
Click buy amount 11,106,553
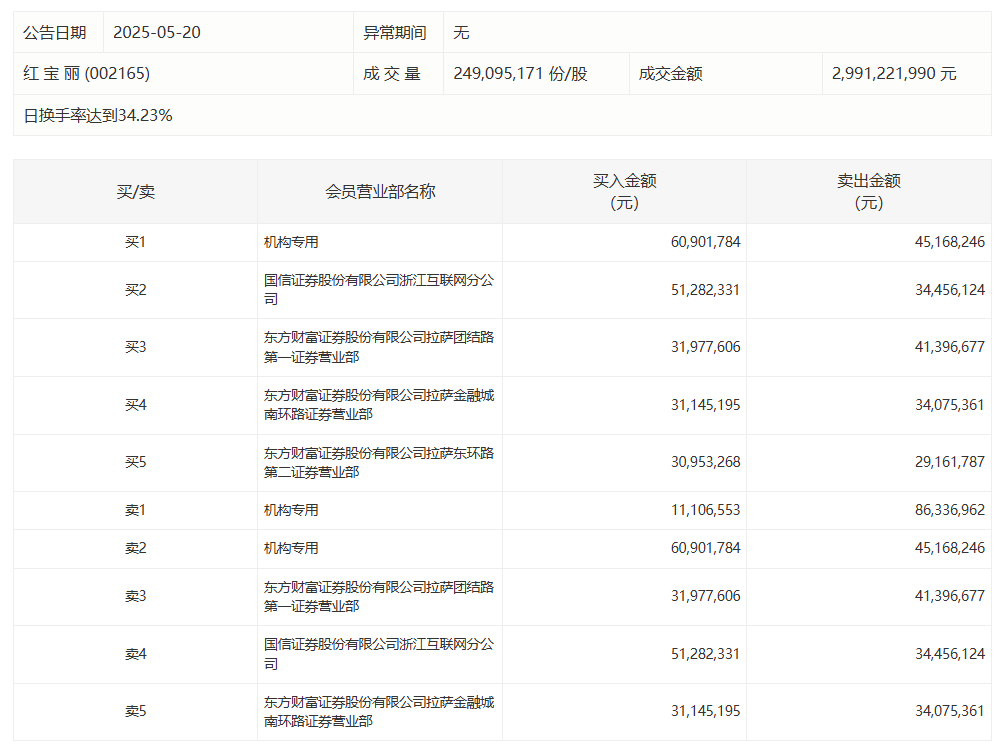(705, 510)
